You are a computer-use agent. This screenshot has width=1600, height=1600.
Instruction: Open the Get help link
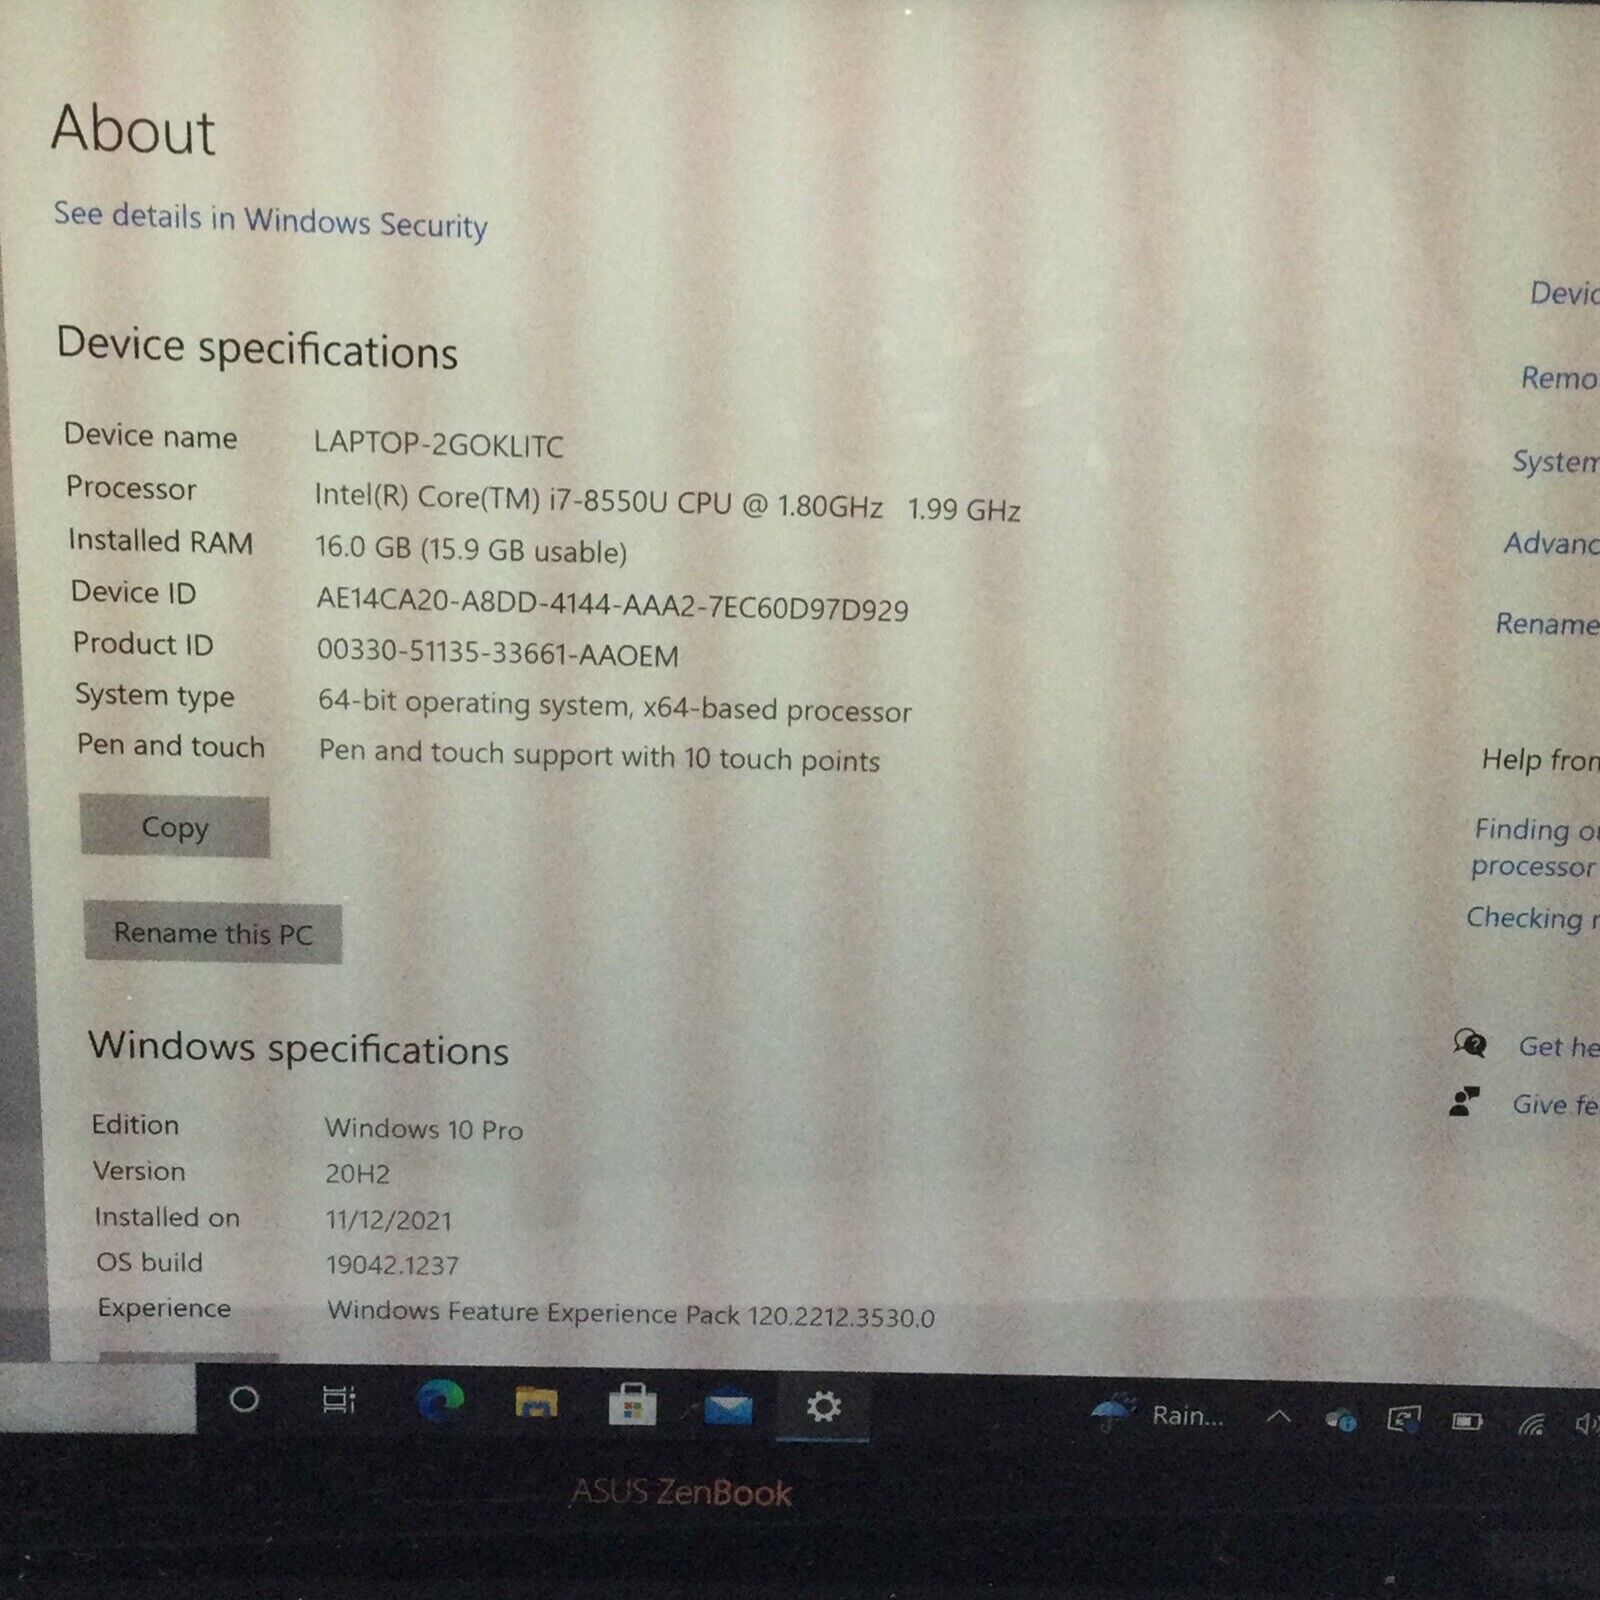[1558, 1047]
